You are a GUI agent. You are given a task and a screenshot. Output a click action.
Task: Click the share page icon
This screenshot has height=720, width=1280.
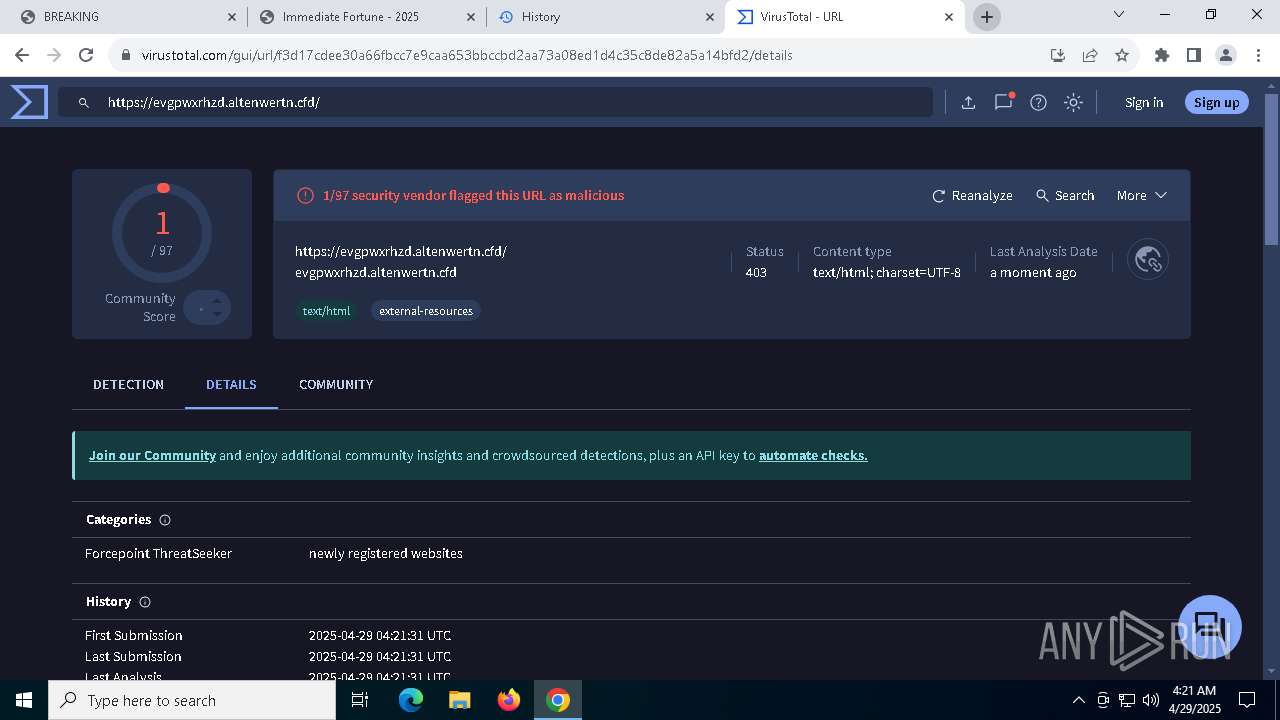(x=1090, y=55)
